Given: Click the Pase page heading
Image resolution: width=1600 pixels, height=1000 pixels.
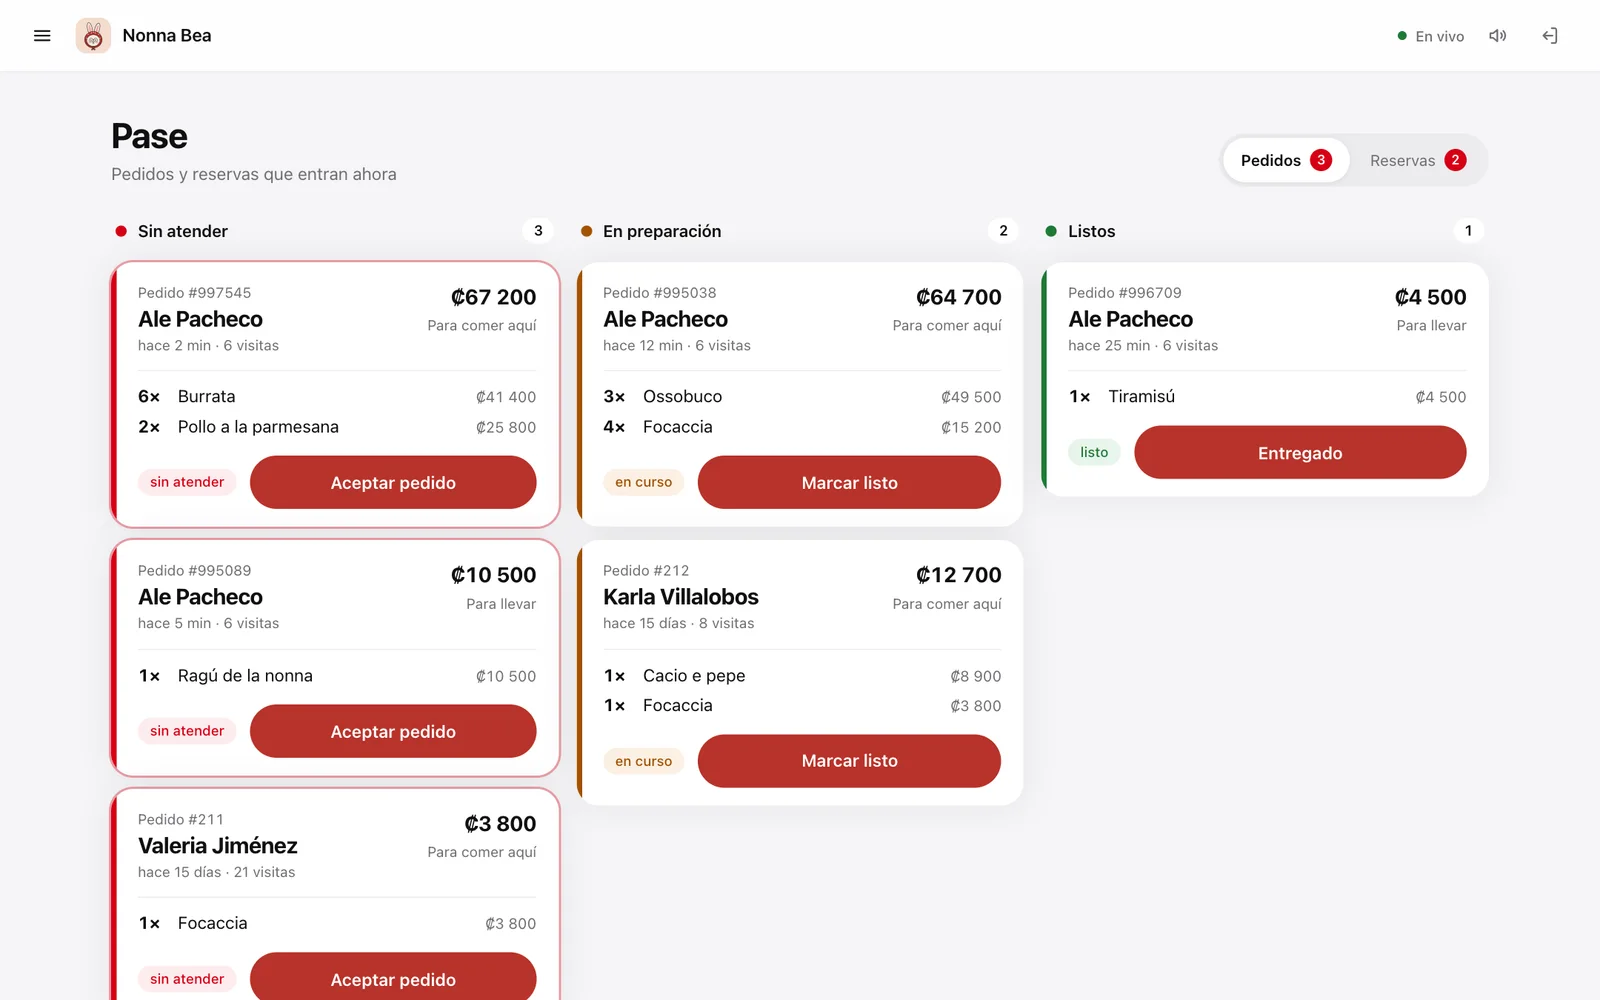Looking at the screenshot, I should (x=149, y=136).
